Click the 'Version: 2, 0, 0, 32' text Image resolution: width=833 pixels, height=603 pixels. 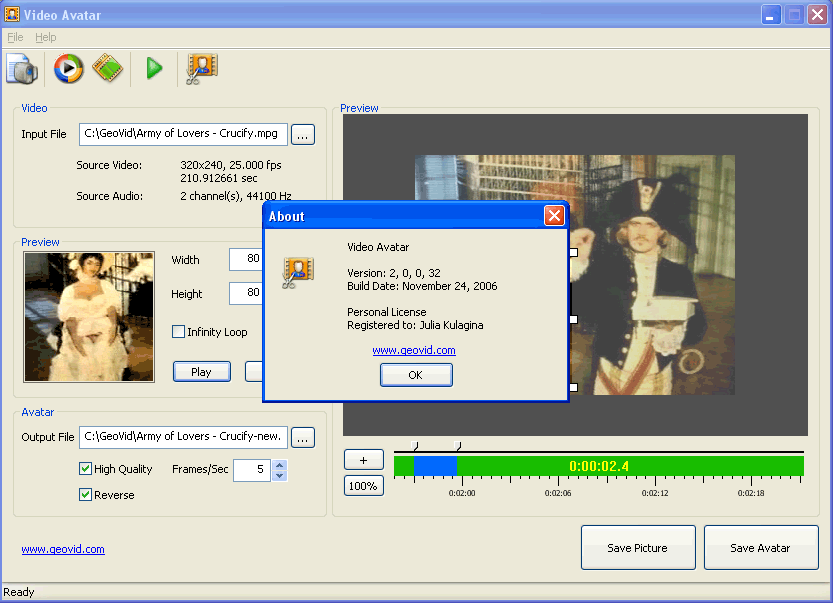point(394,273)
